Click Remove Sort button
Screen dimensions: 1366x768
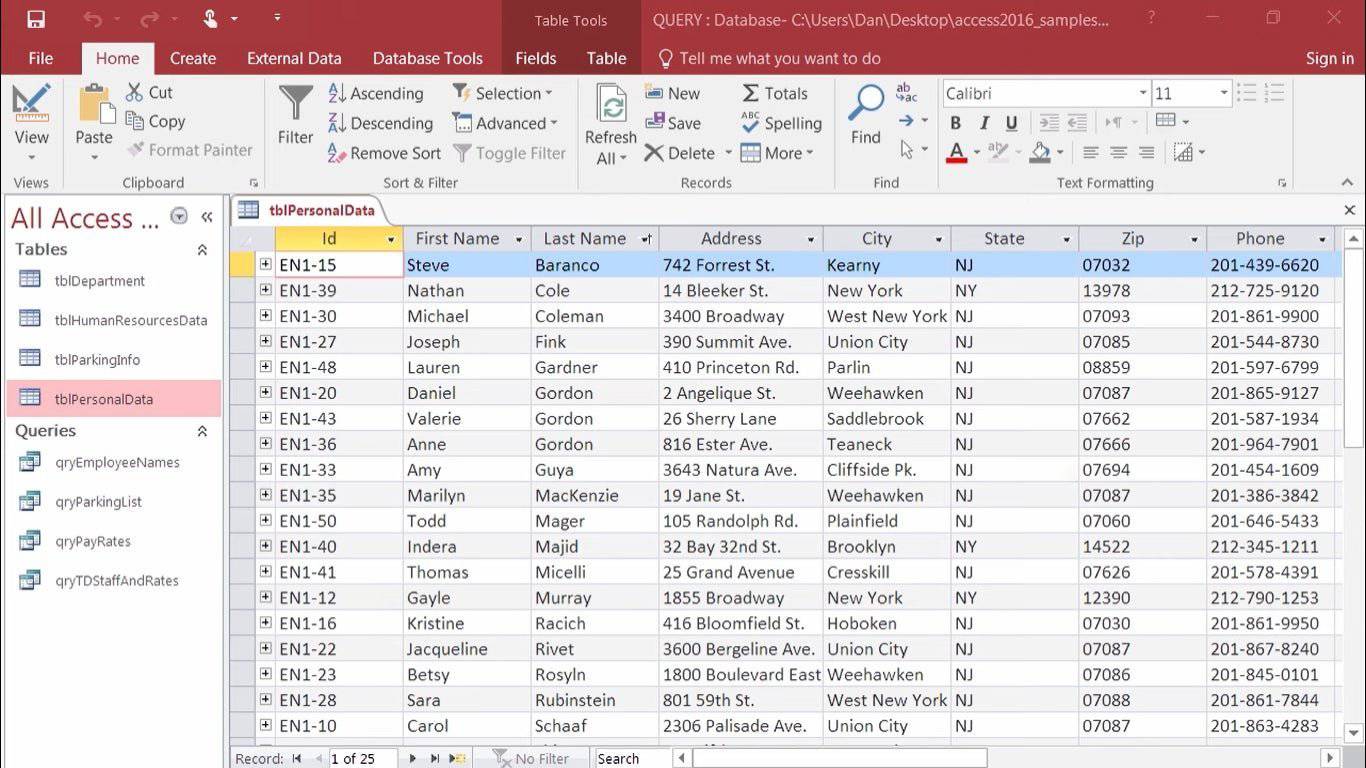[384, 153]
